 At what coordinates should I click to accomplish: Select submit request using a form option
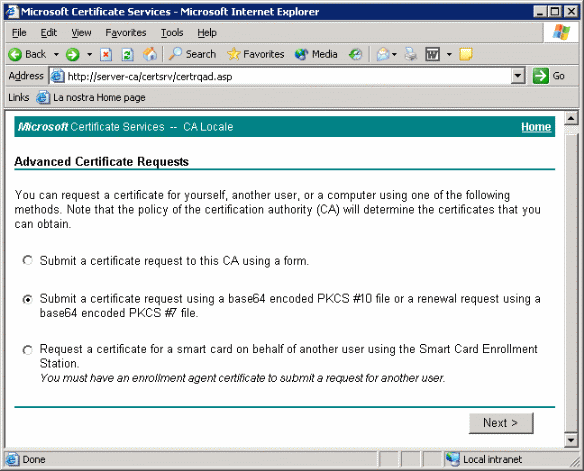(x=28, y=260)
